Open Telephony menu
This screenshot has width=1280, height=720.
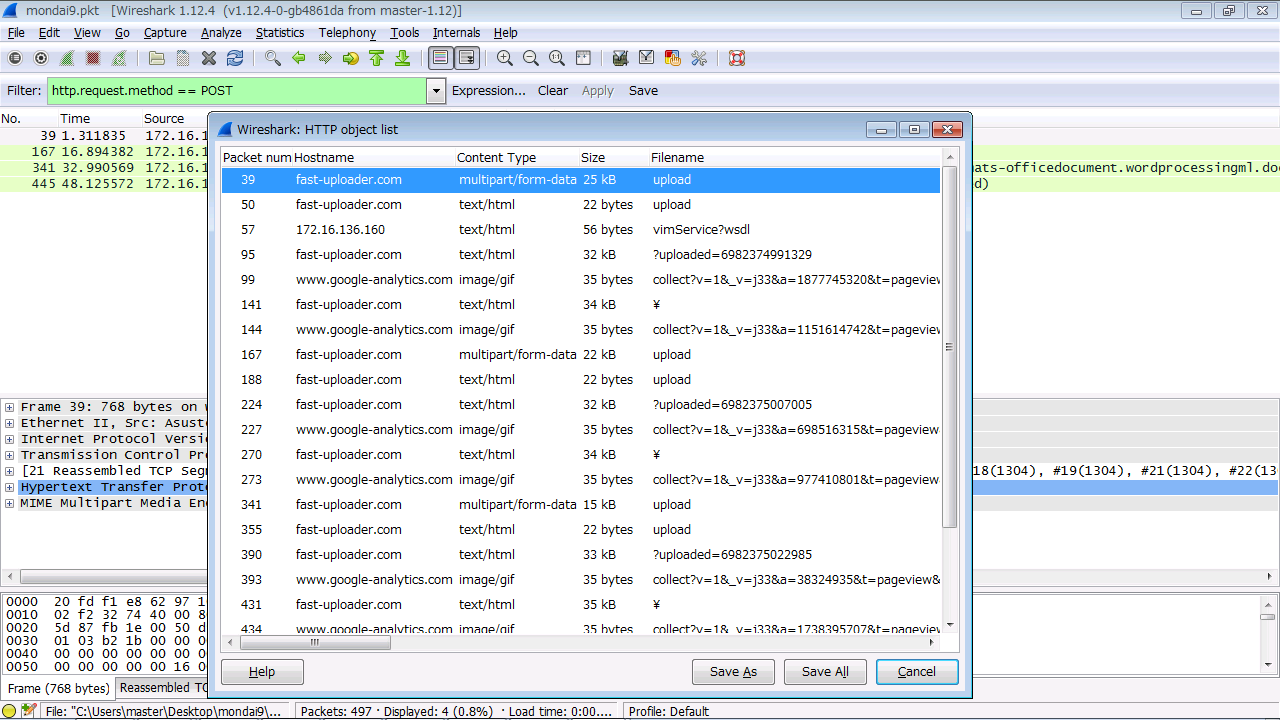coord(347,32)
